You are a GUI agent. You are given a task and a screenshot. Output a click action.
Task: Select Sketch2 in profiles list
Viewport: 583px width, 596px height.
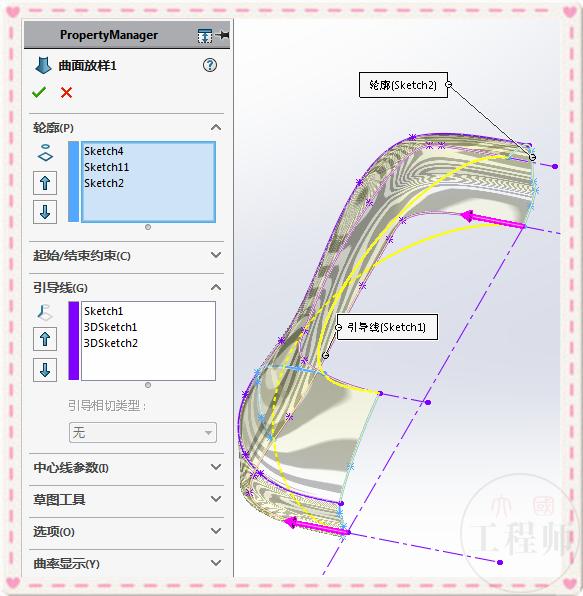point(104,183)
